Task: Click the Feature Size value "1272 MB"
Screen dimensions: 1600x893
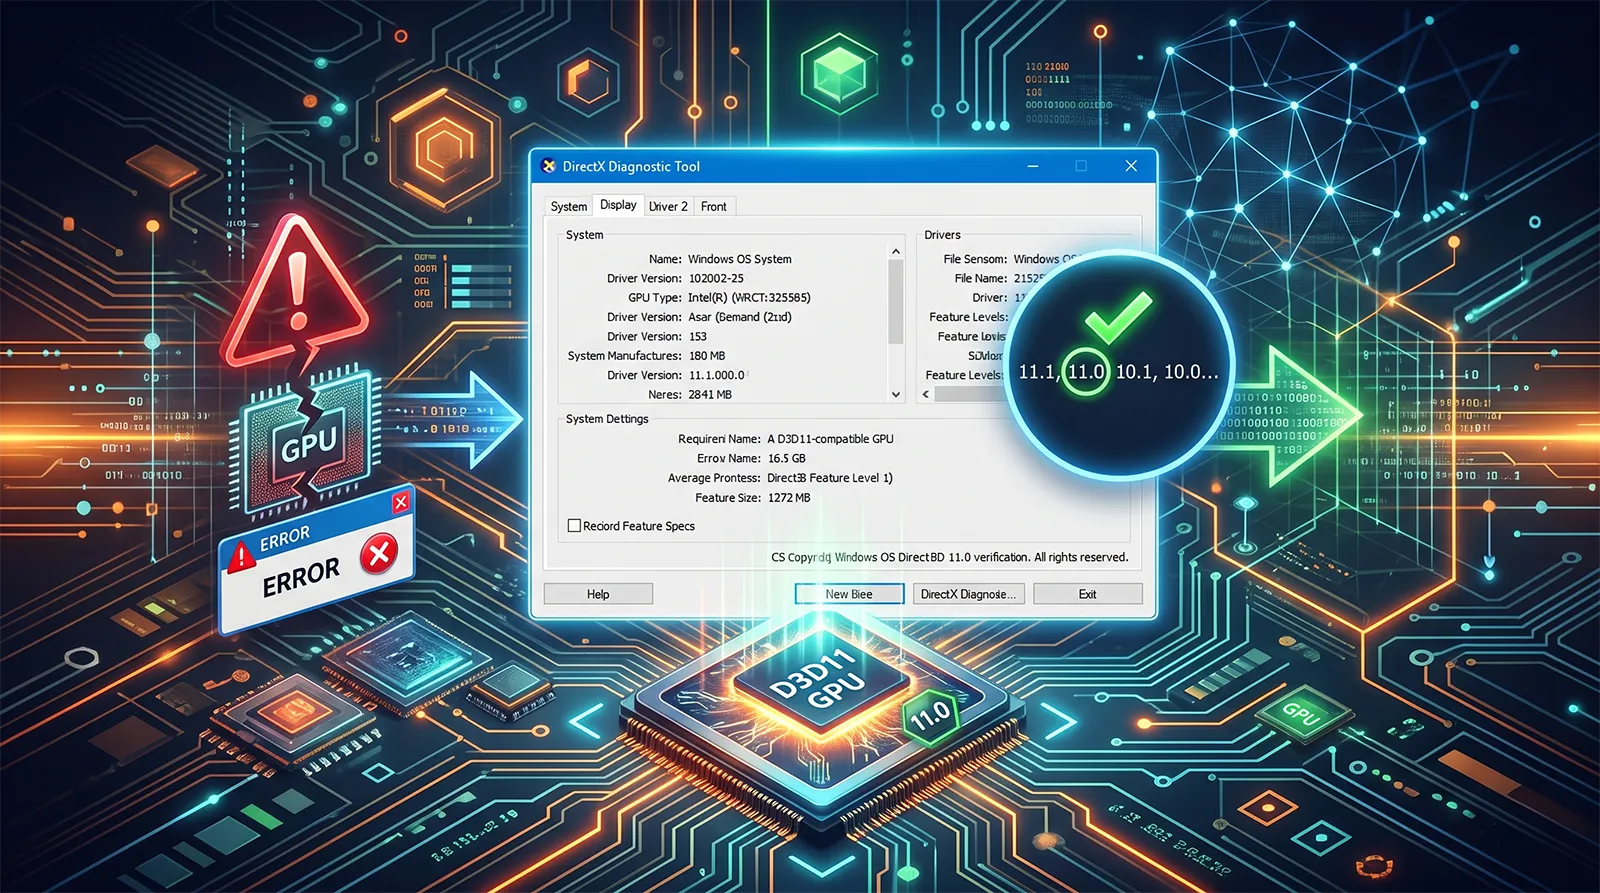Action: click(x=789, y=498)
